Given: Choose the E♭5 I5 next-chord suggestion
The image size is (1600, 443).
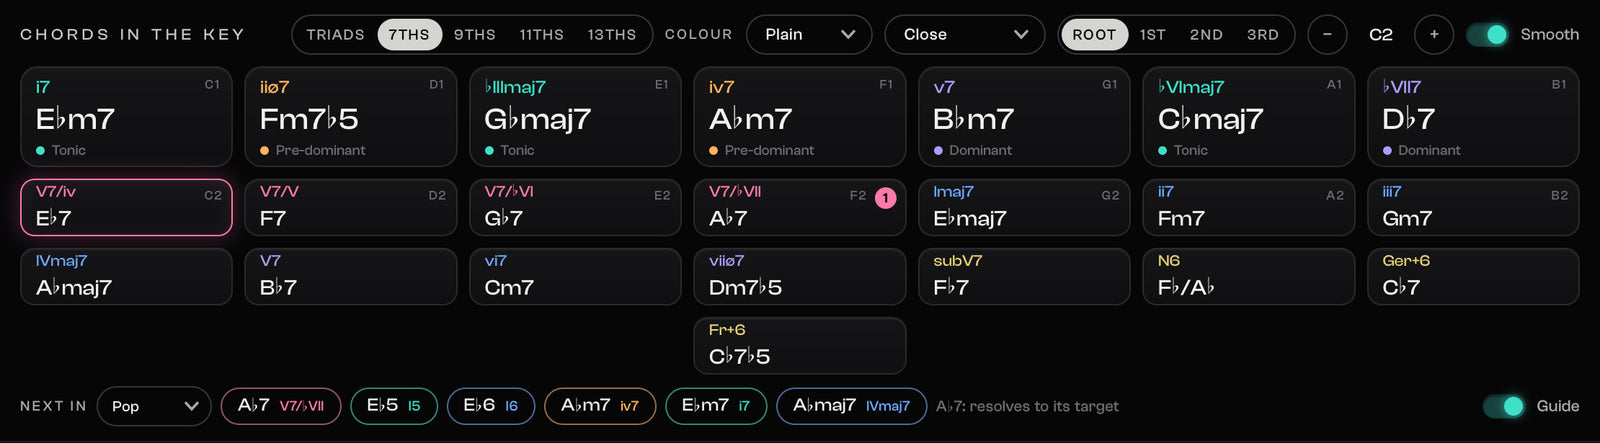Looking at the screenshot, I should (394, 406).
